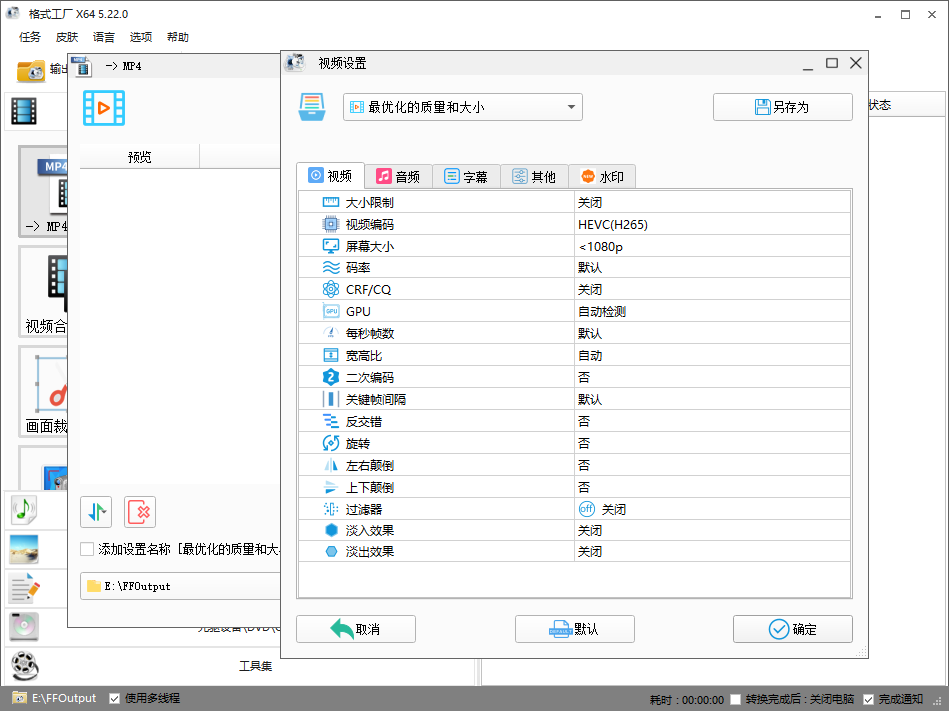Select the 视频 tab
Screen dimensions: 949x711
point(330,175)
